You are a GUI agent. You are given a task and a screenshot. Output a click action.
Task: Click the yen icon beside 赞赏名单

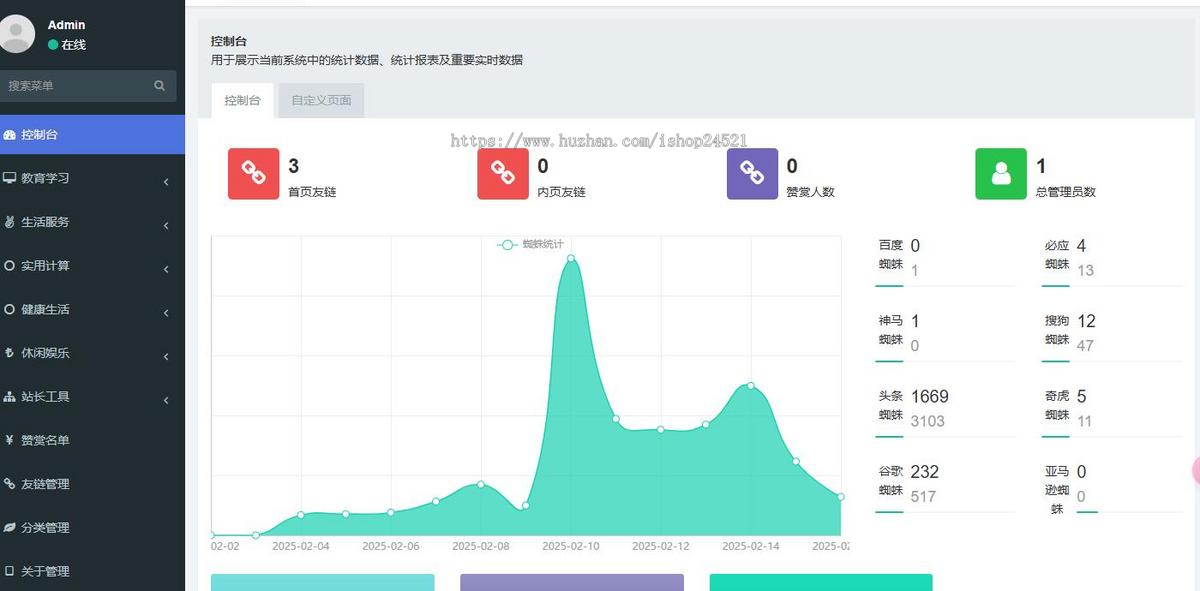point(9,440)
